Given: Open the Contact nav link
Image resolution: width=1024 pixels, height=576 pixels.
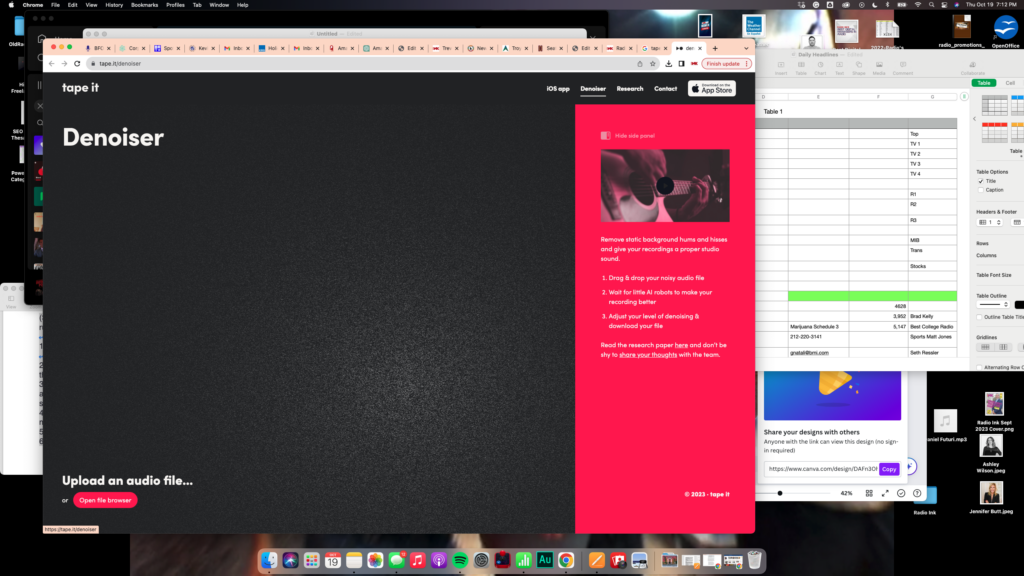Looking at the screenshot, I should (x=665, y=89).
